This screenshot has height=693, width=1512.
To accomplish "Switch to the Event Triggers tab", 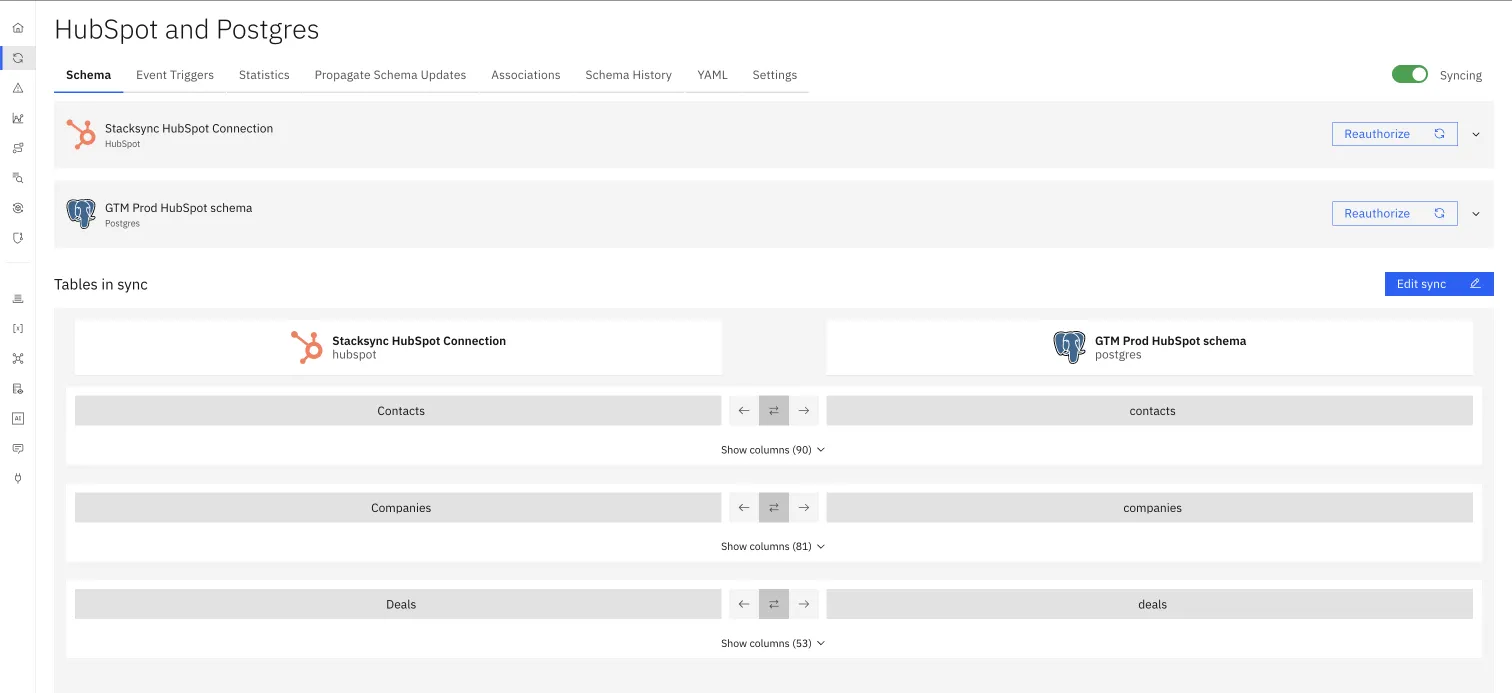I will pyautogui.click(x=175, y=75).
